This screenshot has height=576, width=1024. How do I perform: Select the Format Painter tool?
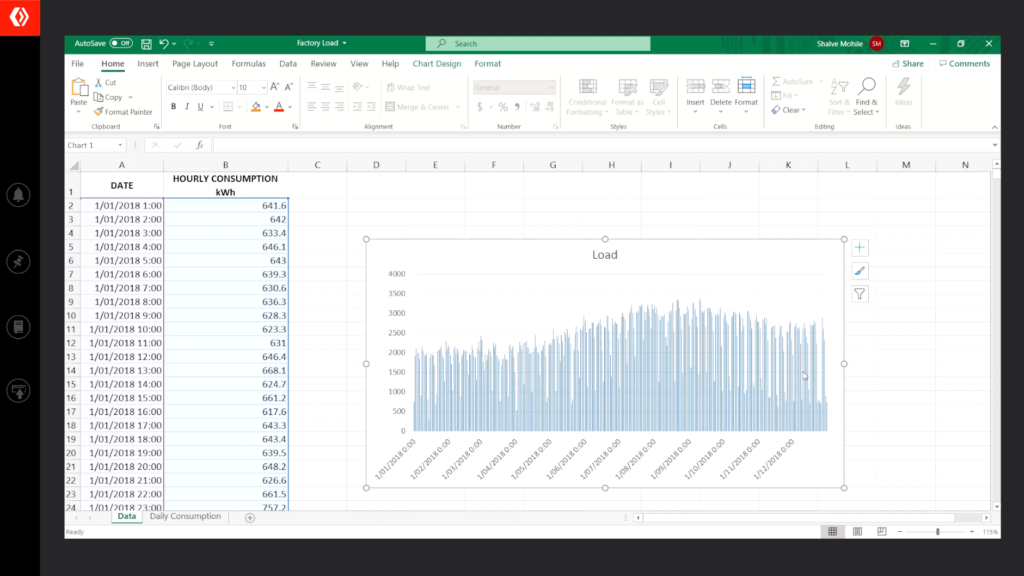pyautogui.click(x=123, y=112)
